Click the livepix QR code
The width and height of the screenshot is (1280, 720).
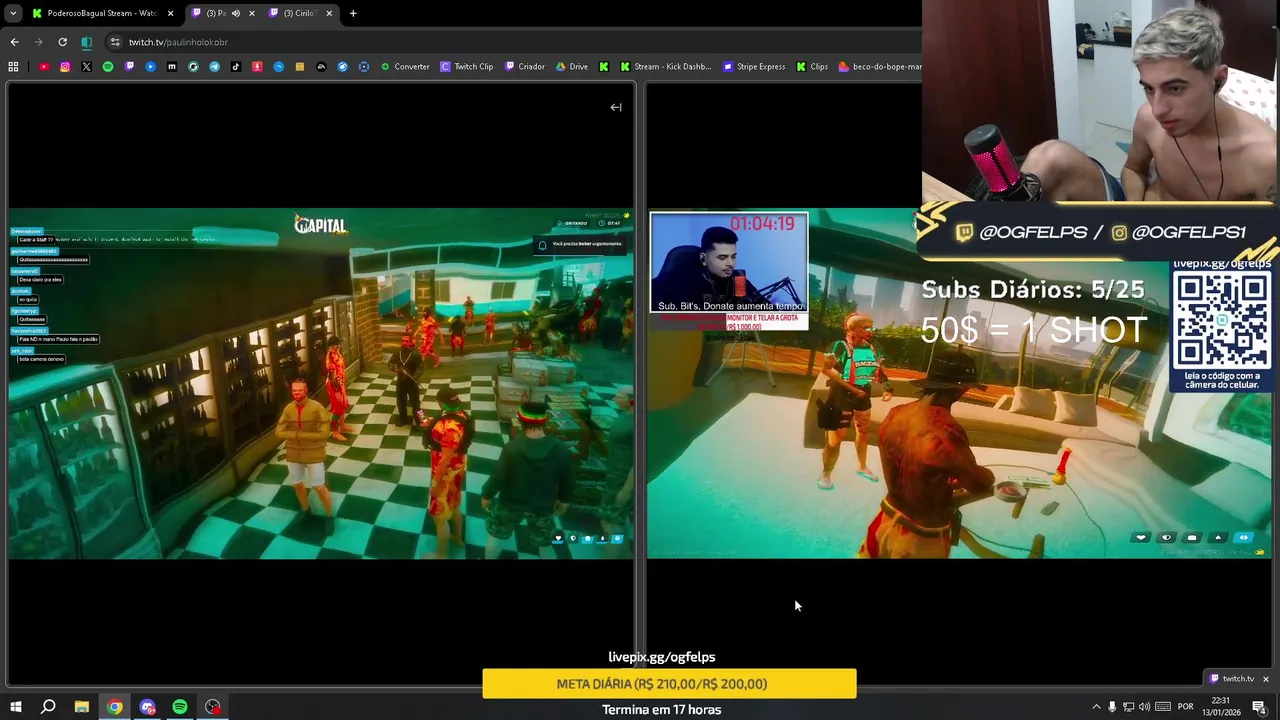click(x=1221, y=321)
